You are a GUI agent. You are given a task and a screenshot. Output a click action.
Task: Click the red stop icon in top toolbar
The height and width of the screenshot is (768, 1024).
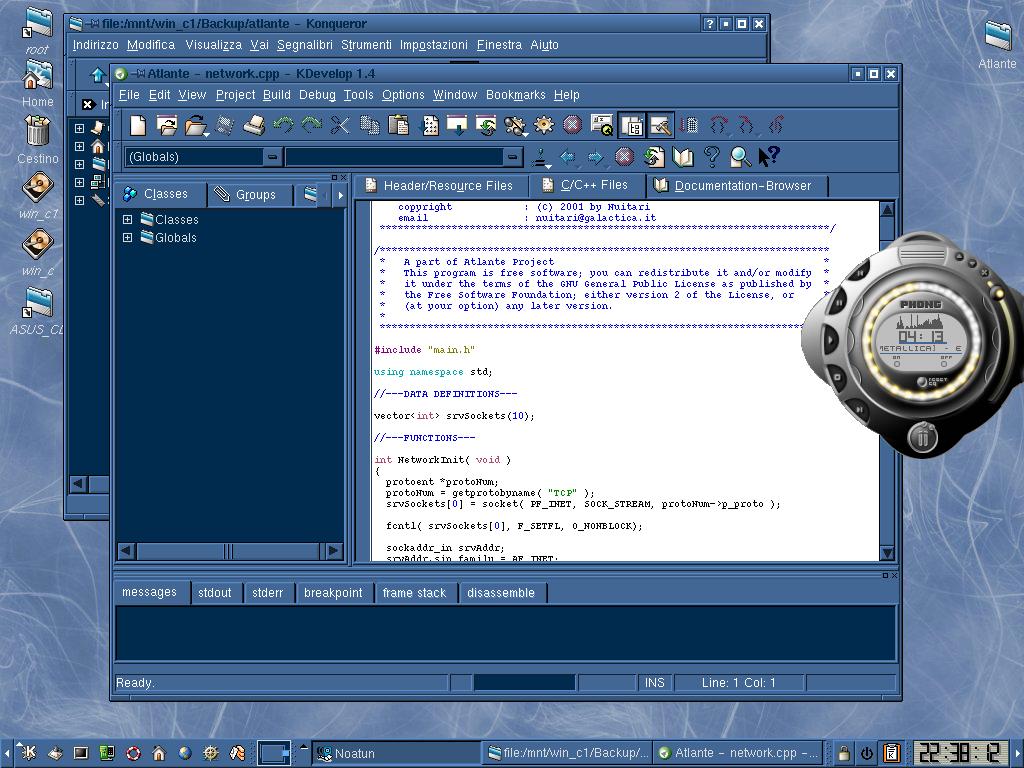click(x=573, y=125)
